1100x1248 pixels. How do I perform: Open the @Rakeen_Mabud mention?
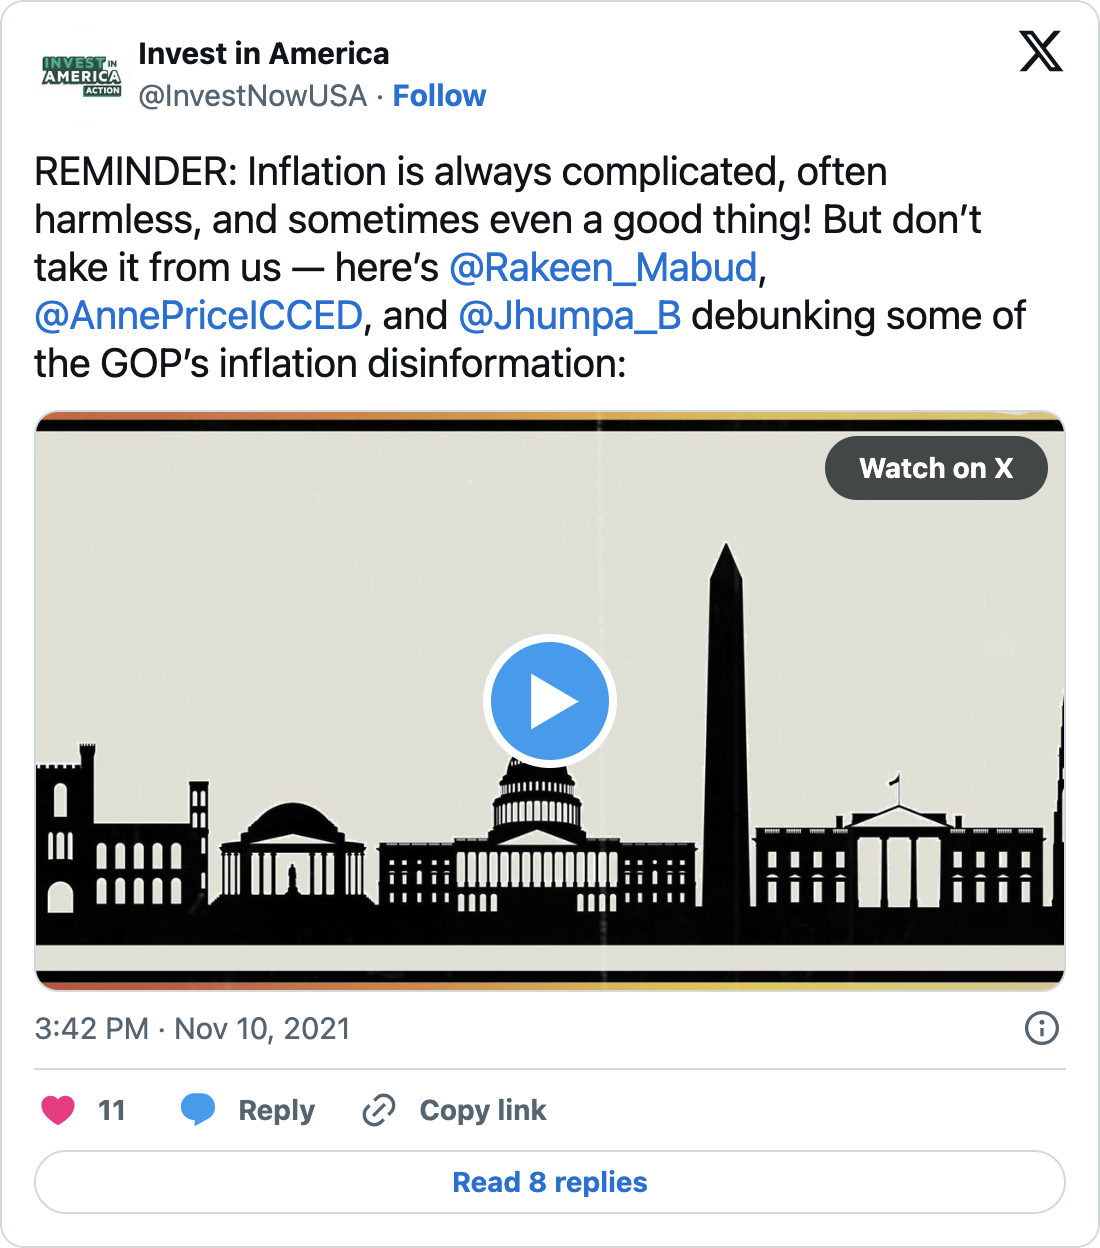coord(603,268)
